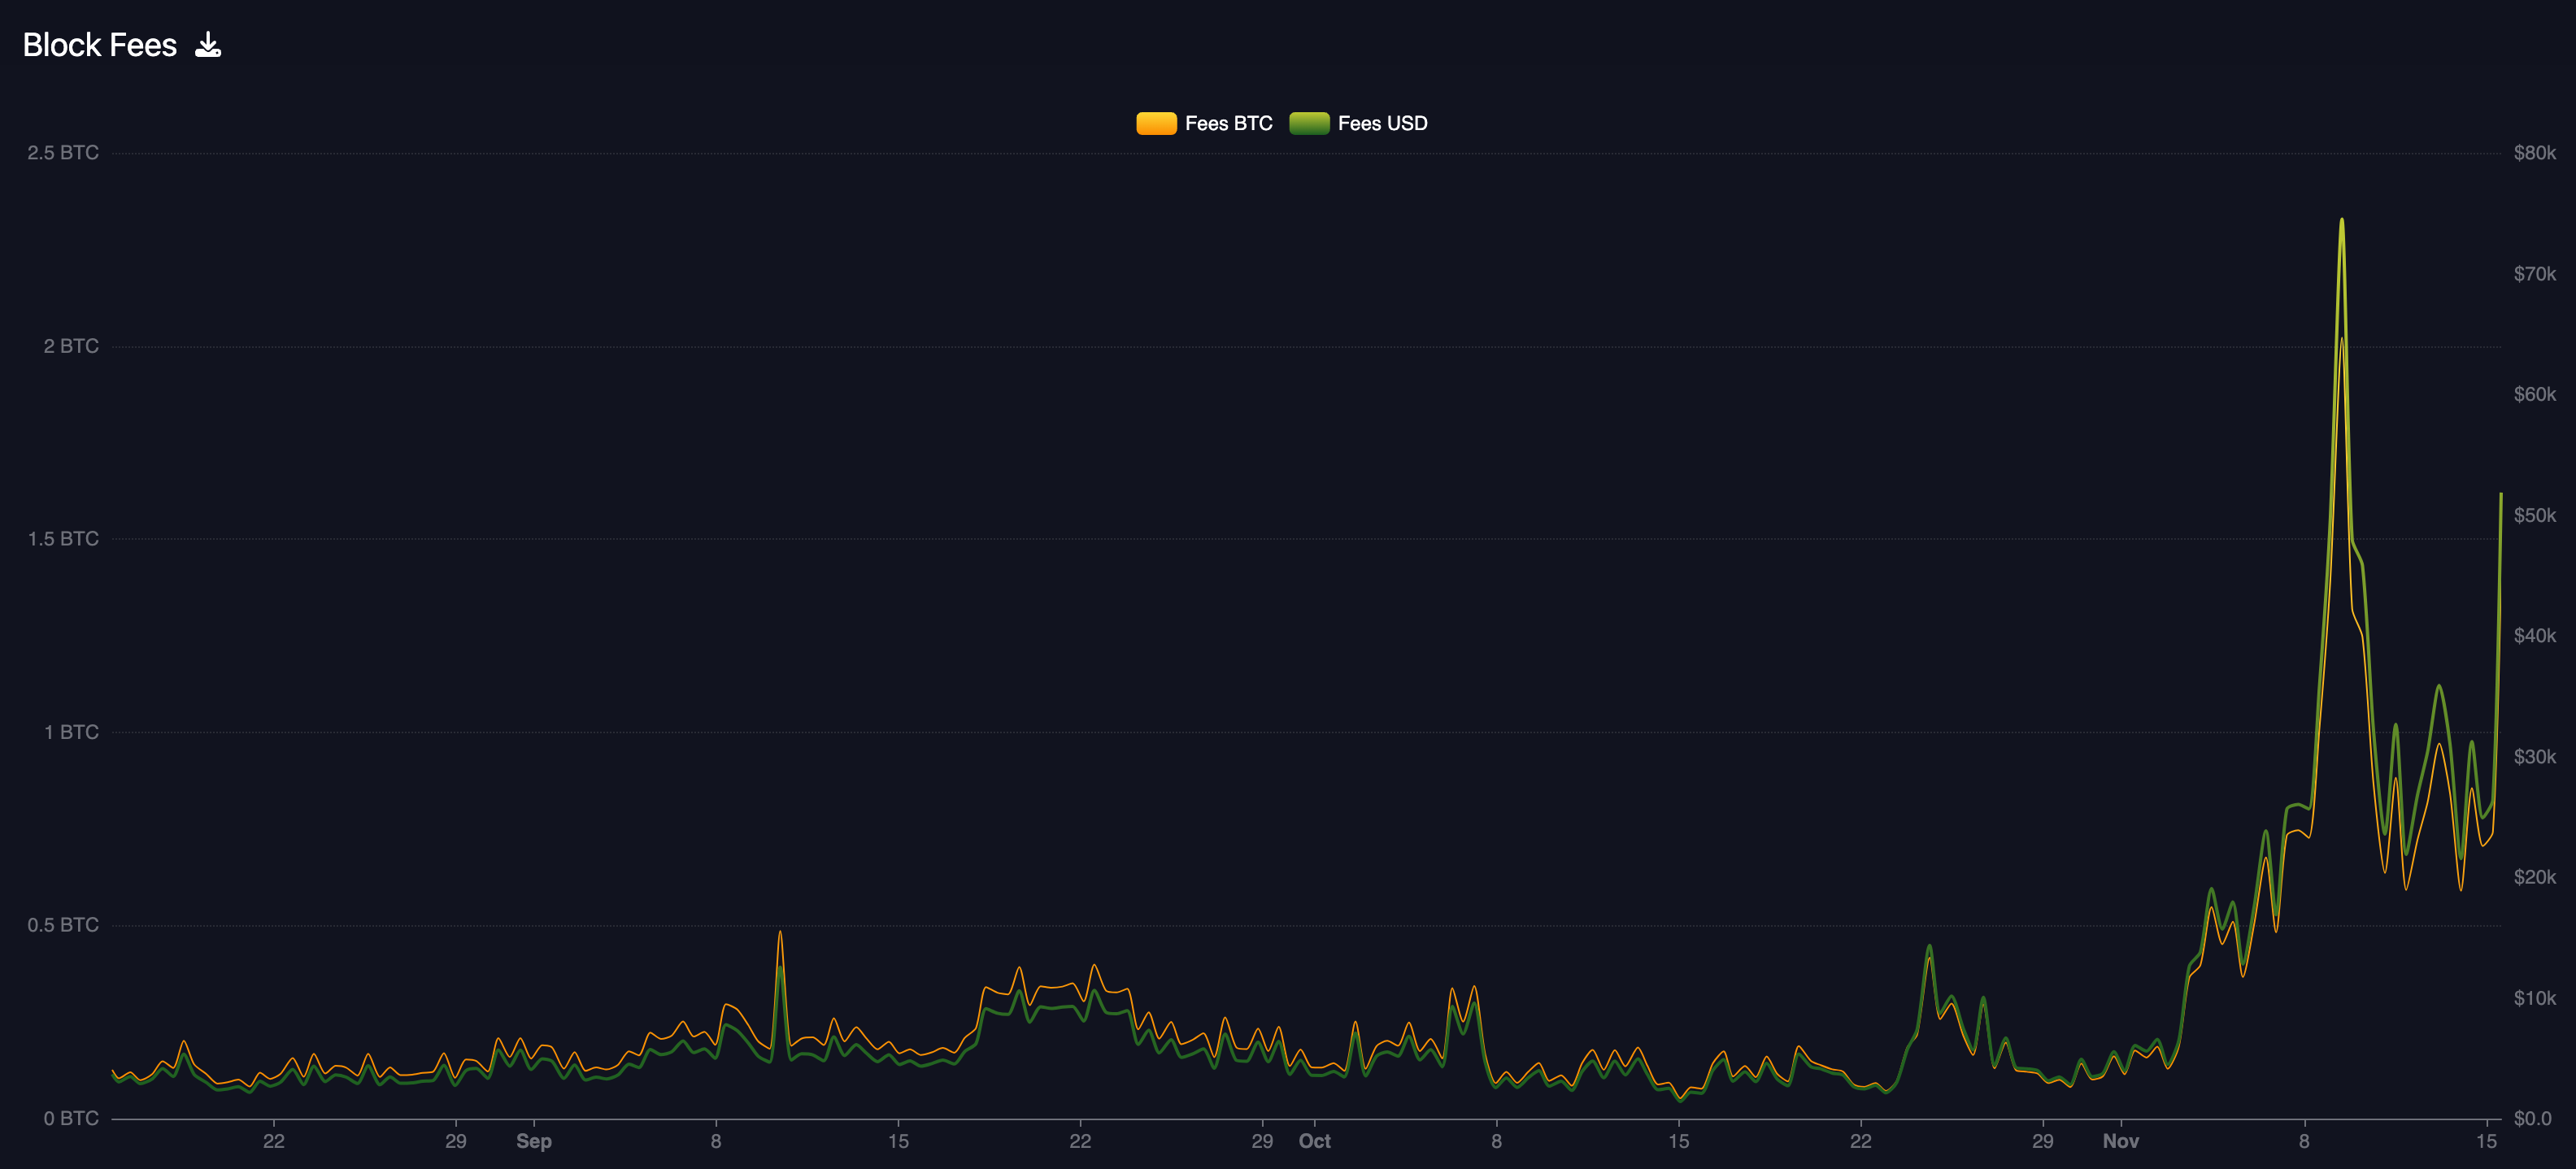Select the Block Fees chart title
This screenshot has height=1169, width=2576.
pyautogui.click(x=99, y=44)
